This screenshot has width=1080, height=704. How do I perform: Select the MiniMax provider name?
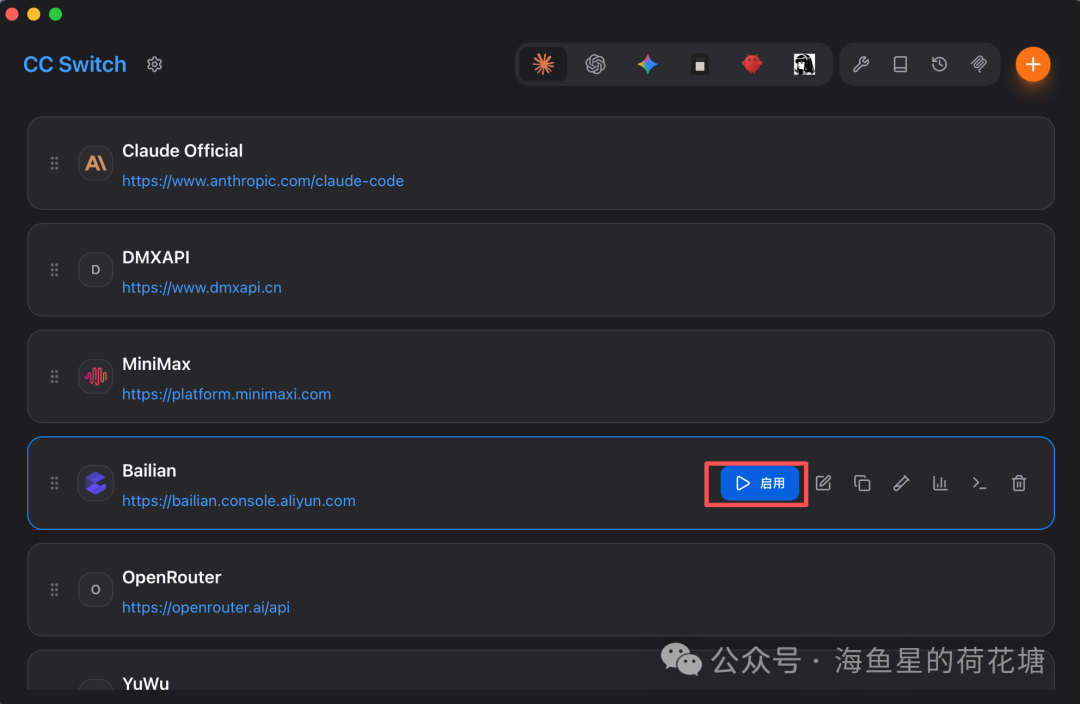coord(156,364)
